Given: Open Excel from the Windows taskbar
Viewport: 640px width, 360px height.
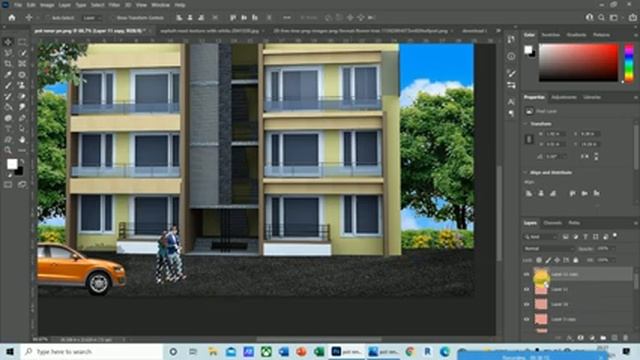Looking at the screenshot, I should [x=319, y=351].
